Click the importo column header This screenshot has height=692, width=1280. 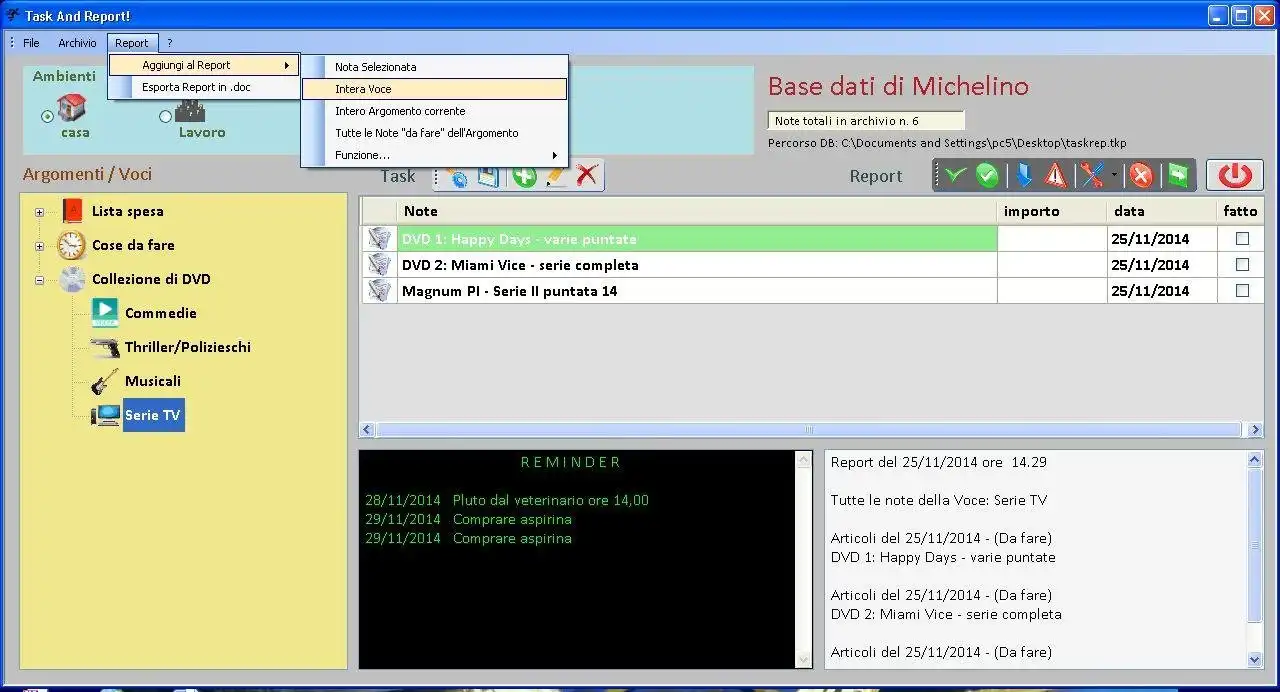(x=1052, y=211)
